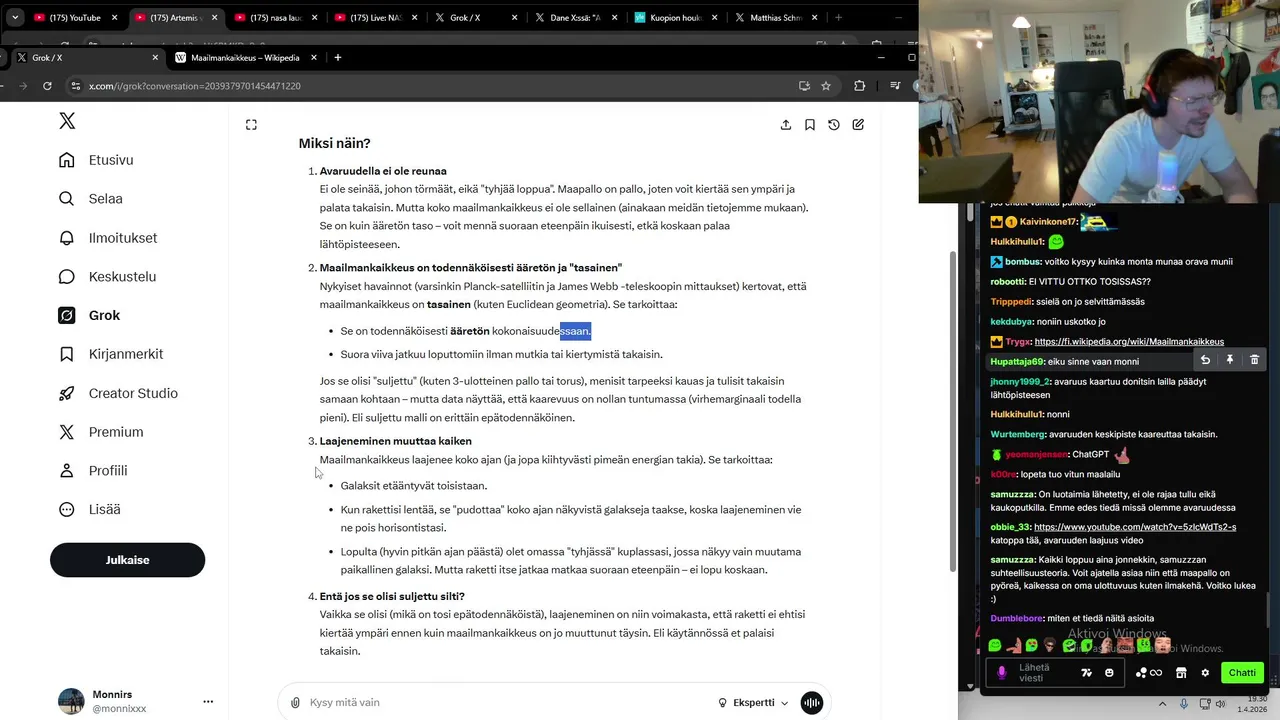This screenshot has height=720, width=1280.
Task: Click taskbar microphone tray icon
Action: point(1184,704)
